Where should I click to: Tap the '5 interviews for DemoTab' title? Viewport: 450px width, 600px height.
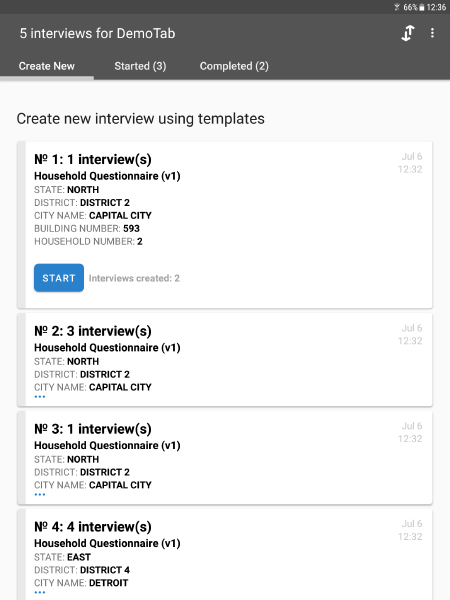tap(98, 34)
